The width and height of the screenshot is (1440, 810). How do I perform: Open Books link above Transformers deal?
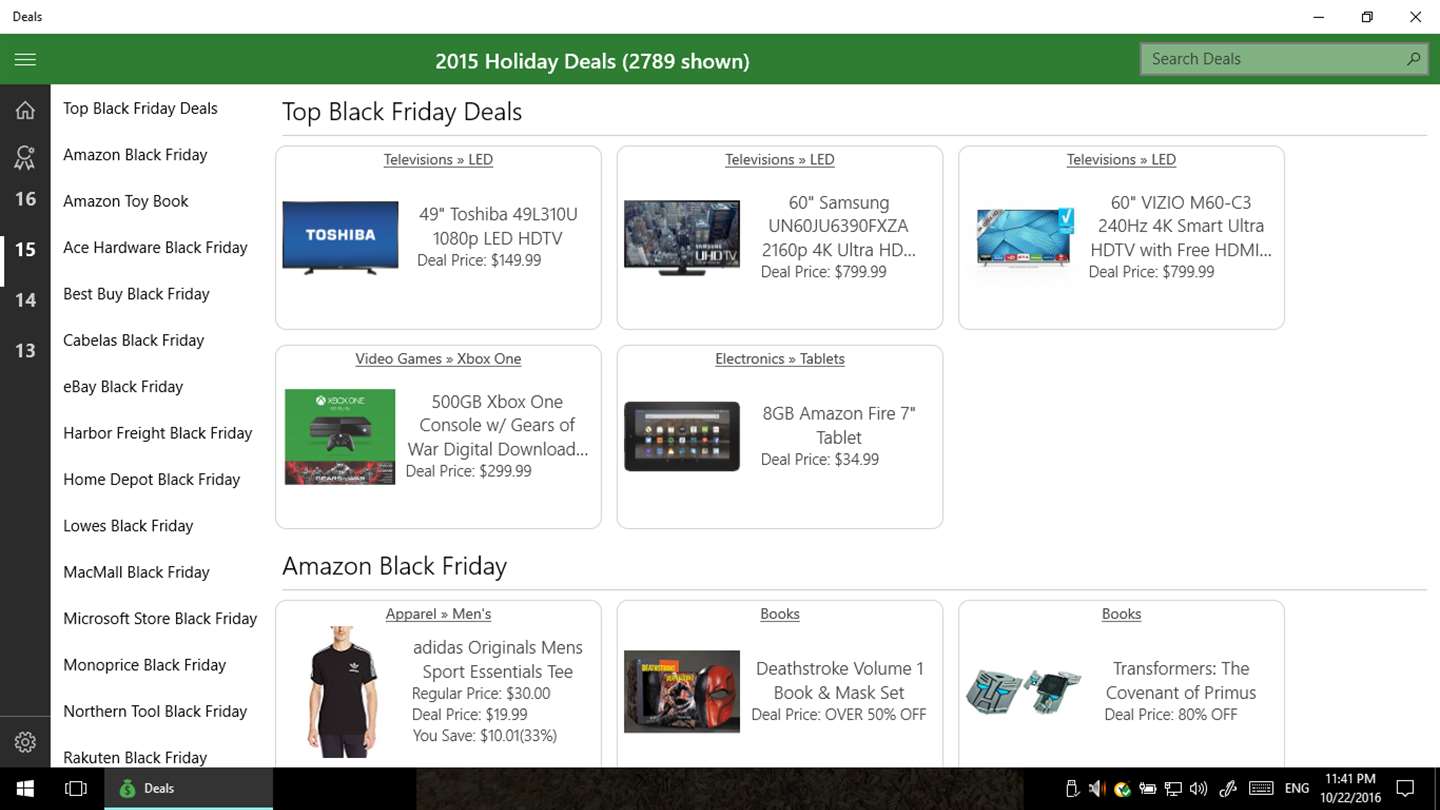pos(1121,614)
